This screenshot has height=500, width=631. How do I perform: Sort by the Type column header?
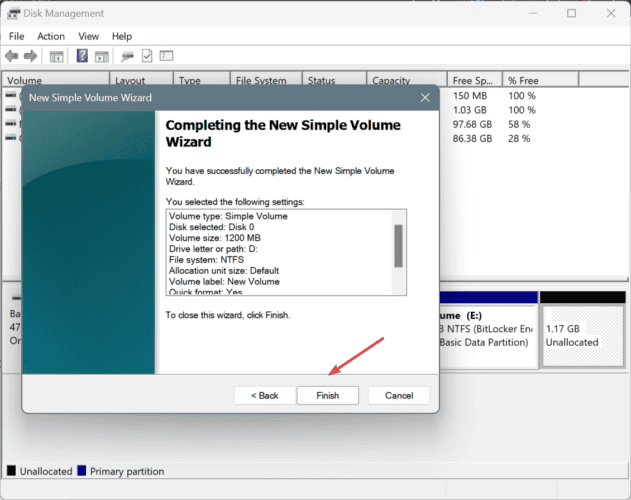[202, 81]
